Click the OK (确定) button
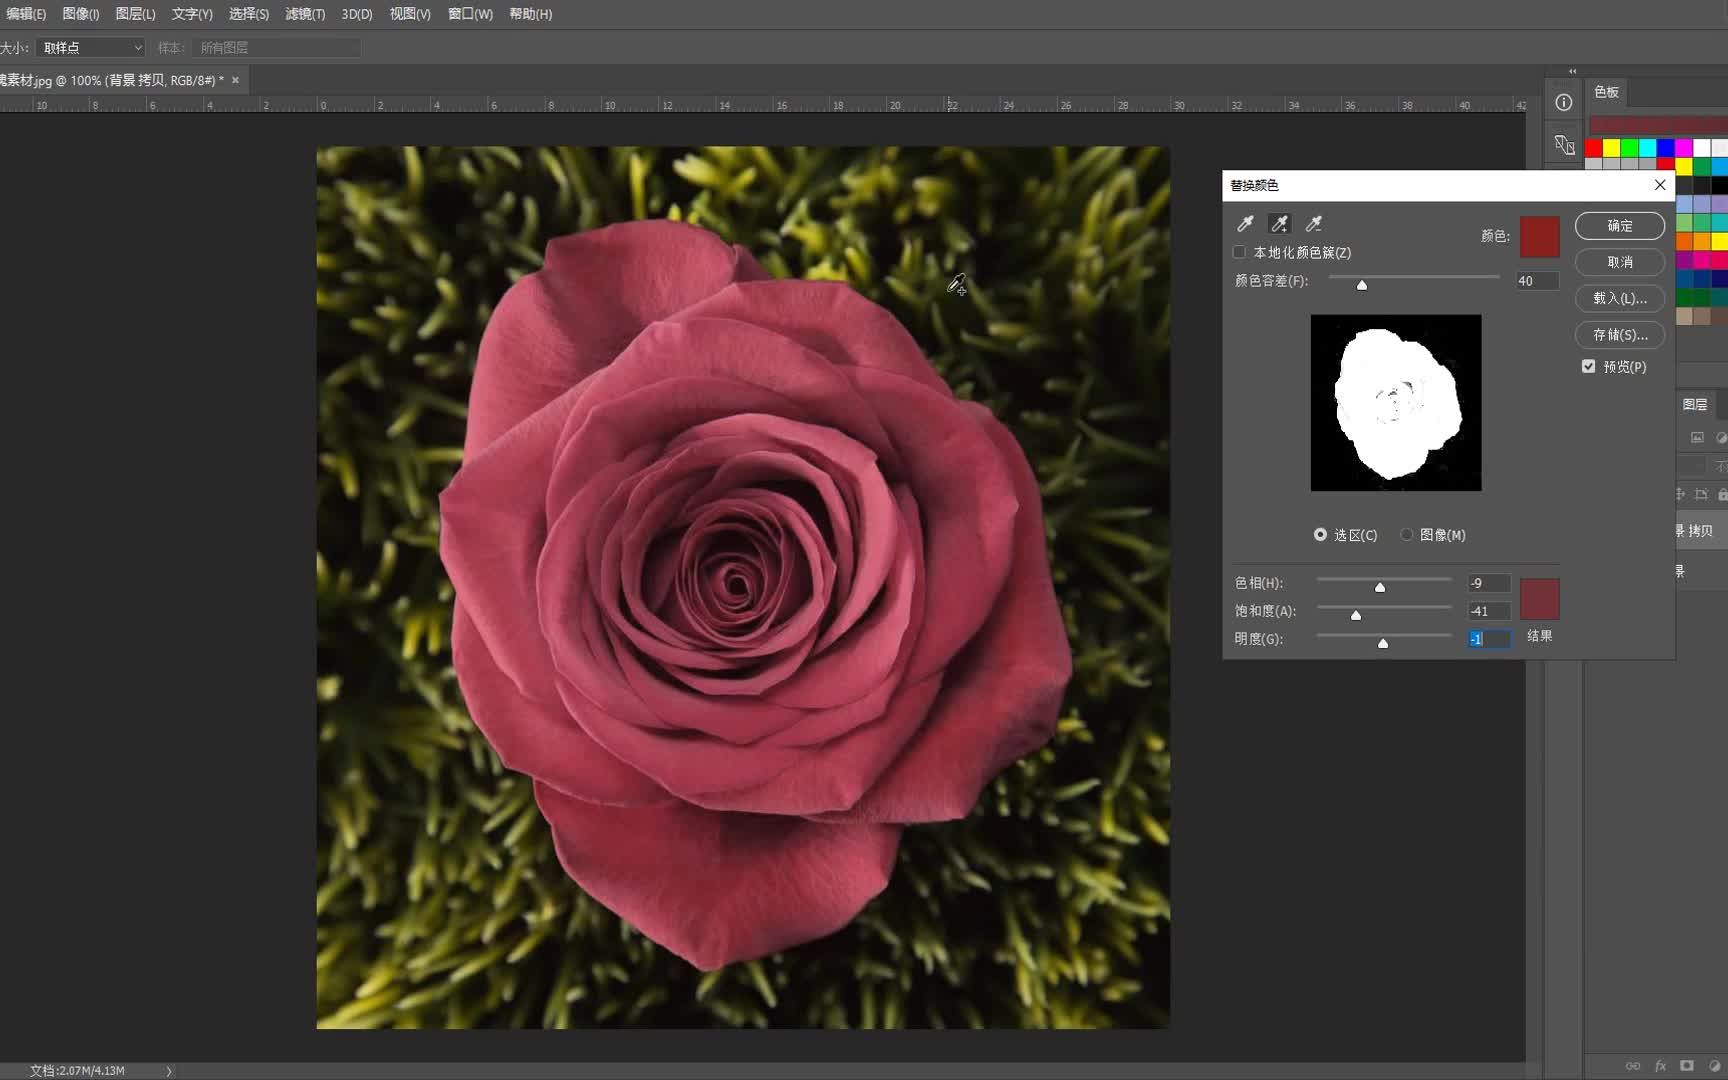Viewport: 1728px width, 1080px height. tap(1619, 226)
